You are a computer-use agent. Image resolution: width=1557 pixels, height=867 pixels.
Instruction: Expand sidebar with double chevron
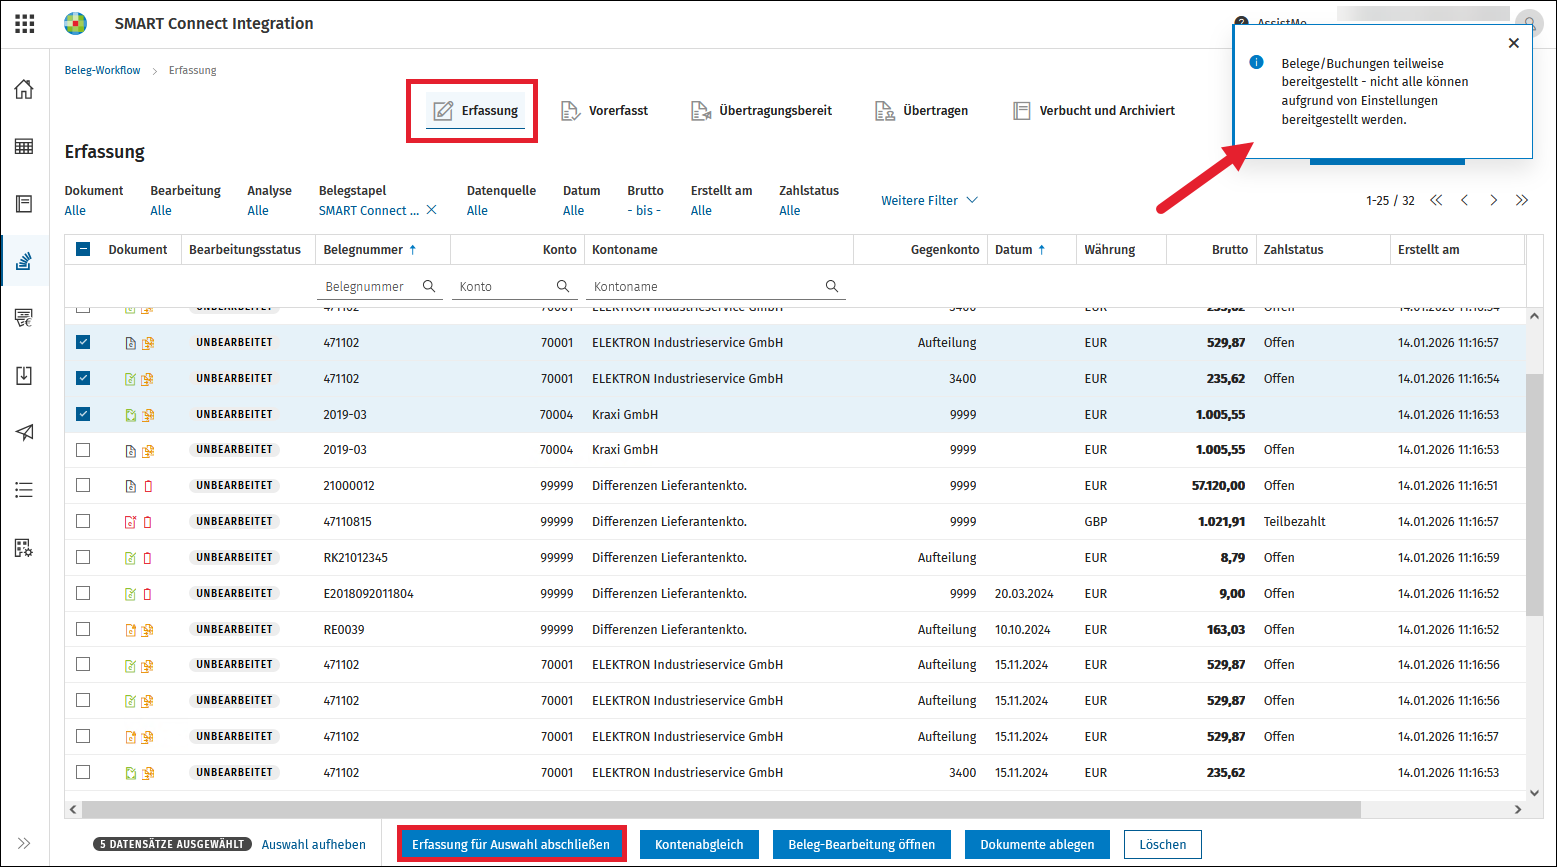(x=24, y=843)
